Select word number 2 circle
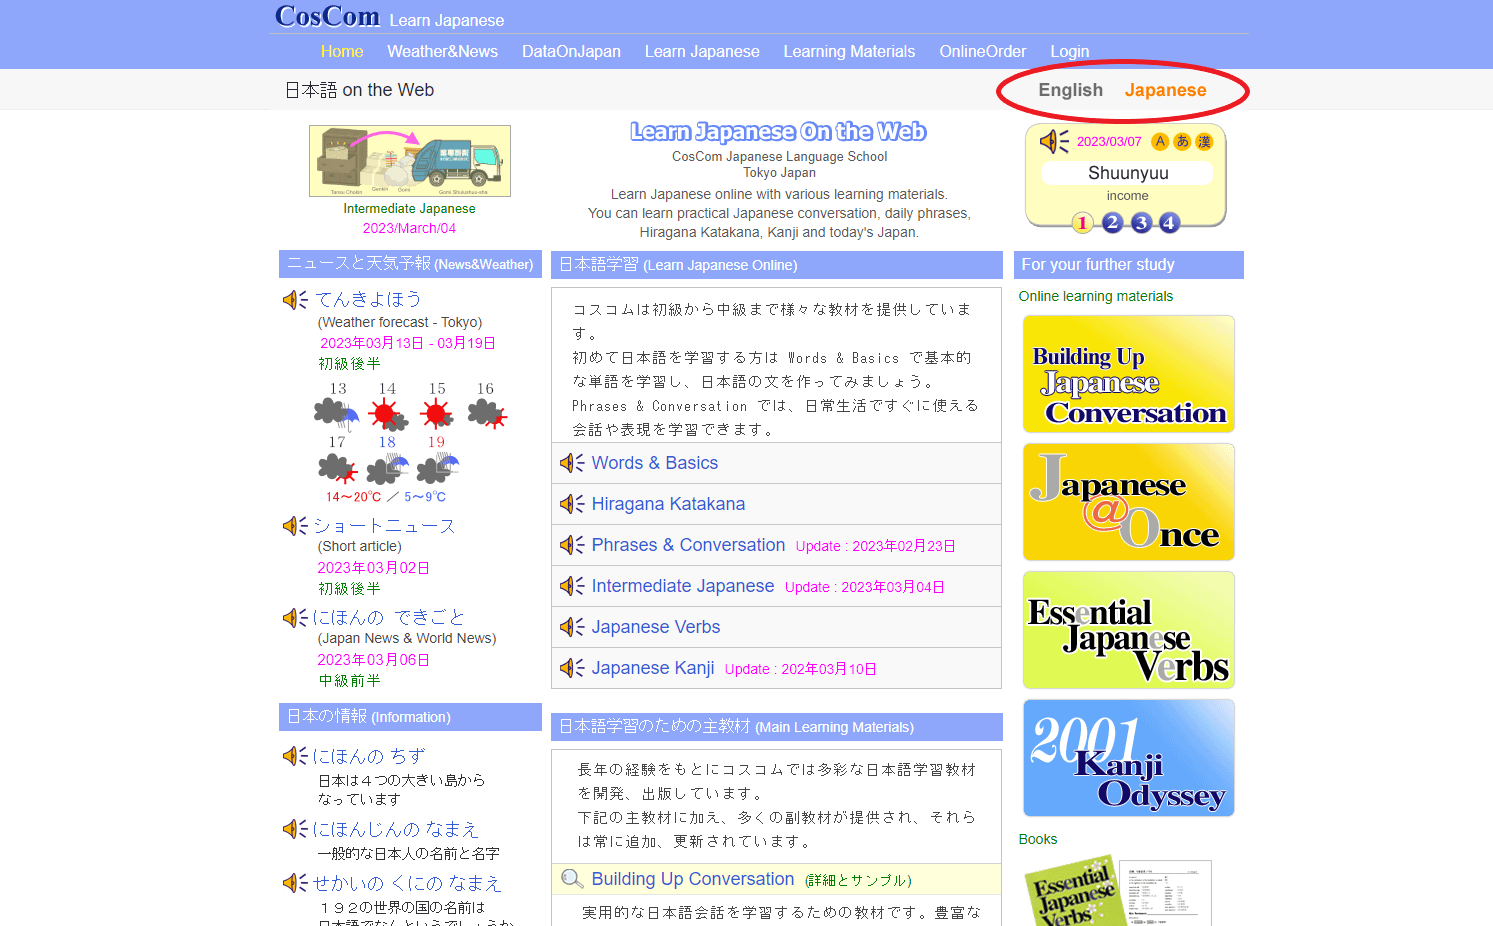The image size is (1493, 926). [x=1113, y=223]
